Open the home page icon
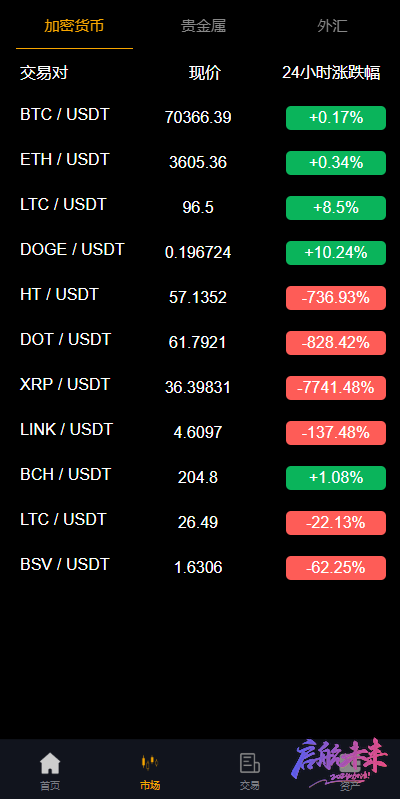The width and height of the screenshot is (400, 799). point(50,763)
